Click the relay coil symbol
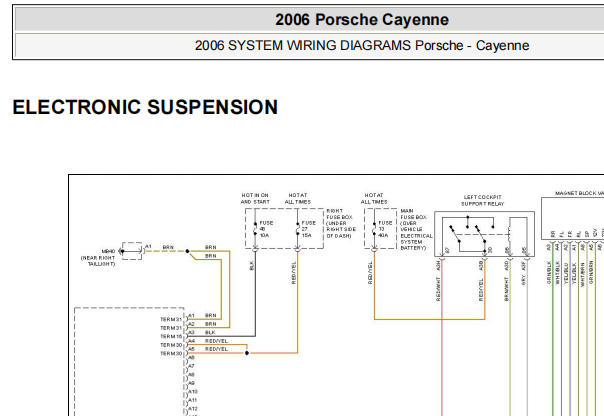The height and width of the screenshot is (416, 604). point(509,234)
